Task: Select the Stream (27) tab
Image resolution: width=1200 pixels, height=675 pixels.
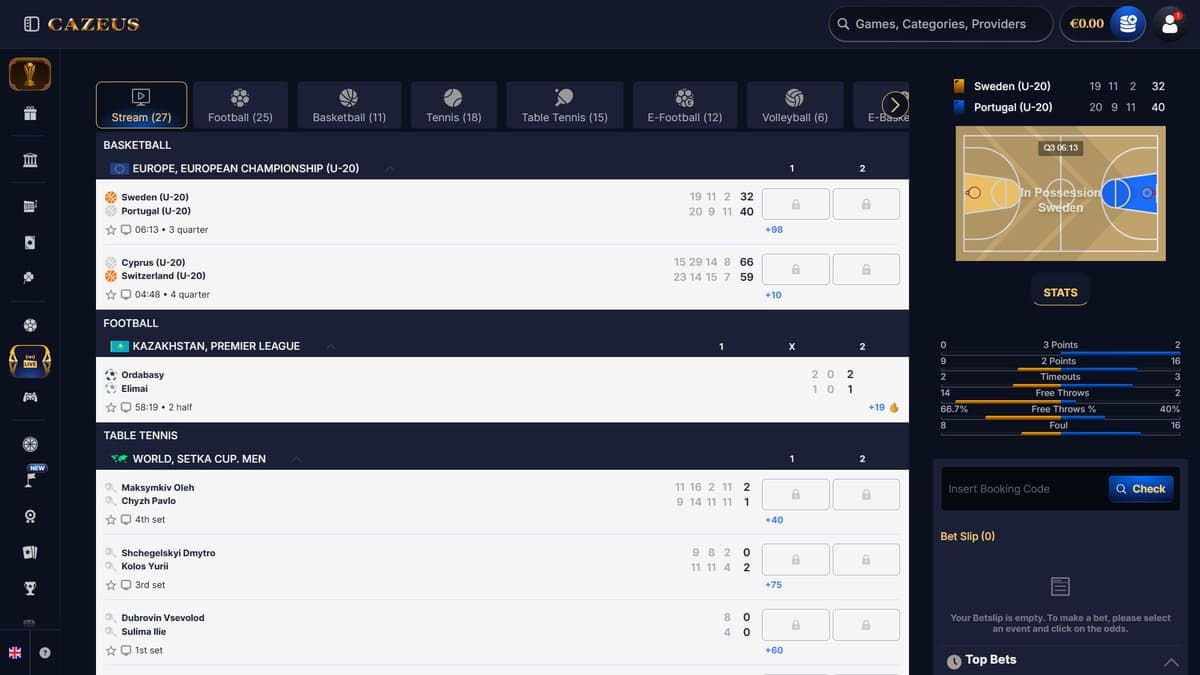Action: click(x=141, y=105)
